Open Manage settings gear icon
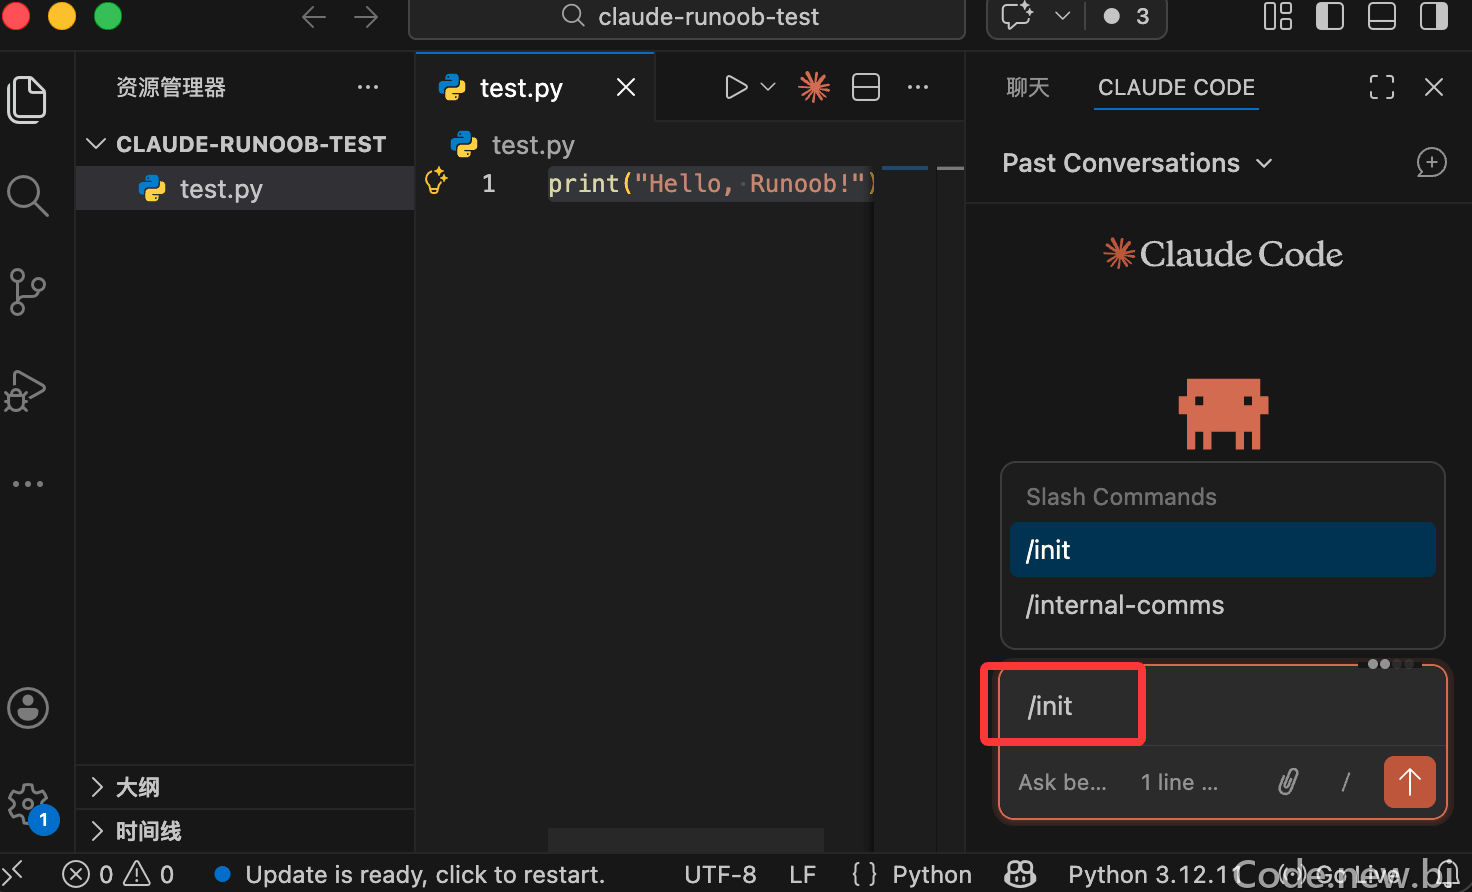 point(28,804)
